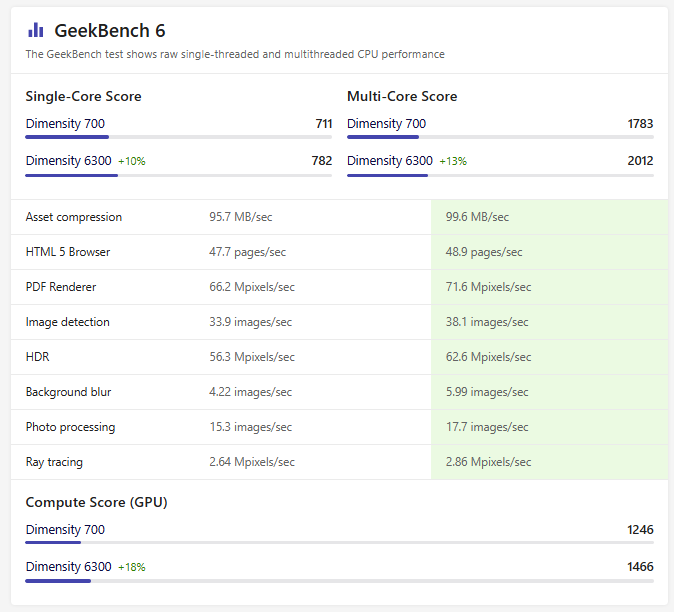
Task: Click the 95.7 MB/sec value
Action: 241,217
